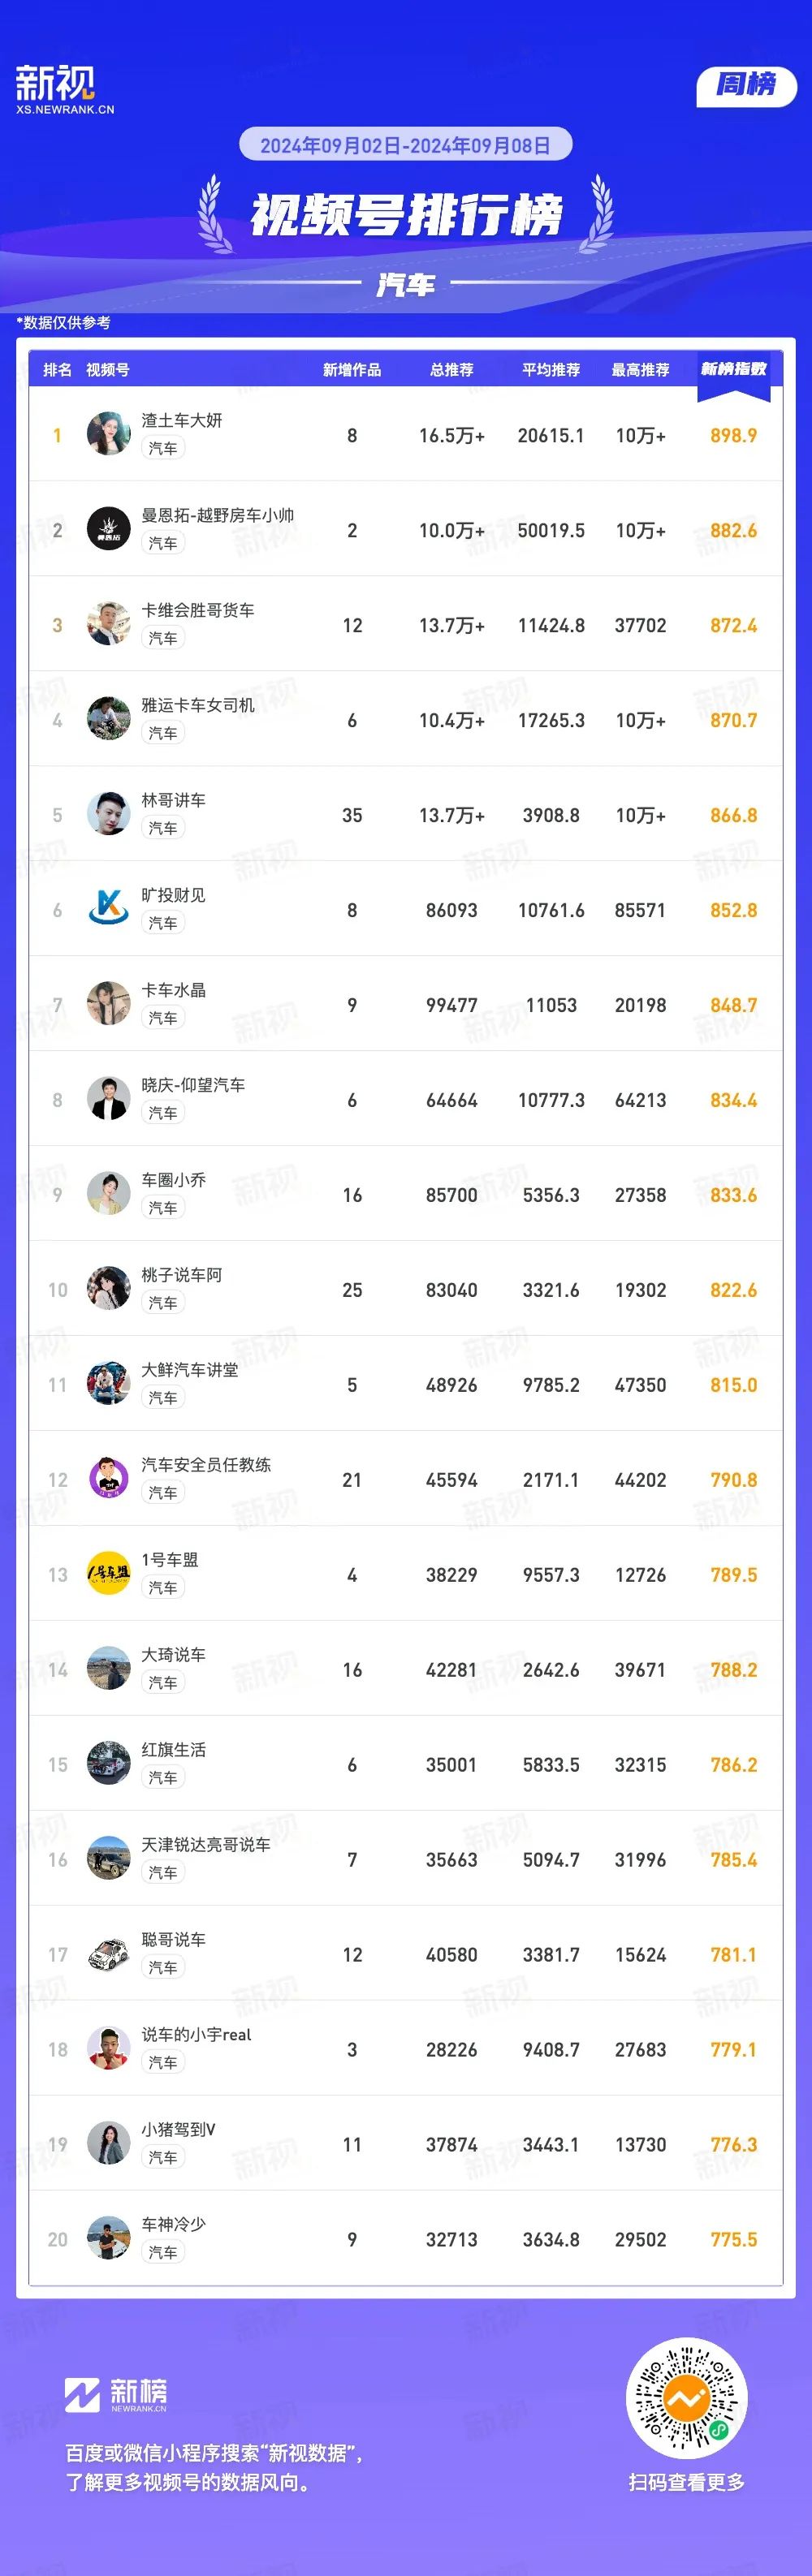Open the 汽车安全员任教练 purple avatar
The width and height of the screenshot is (812, 2576).
(108, 1479)
